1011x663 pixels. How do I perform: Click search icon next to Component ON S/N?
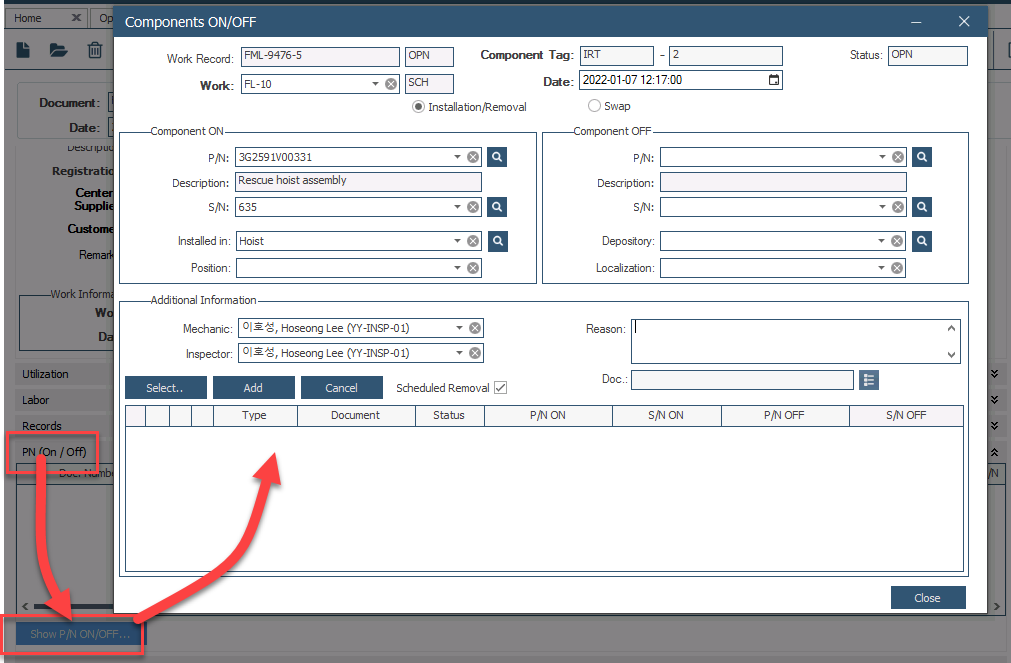pyautogui.click(x=497, y=207)
